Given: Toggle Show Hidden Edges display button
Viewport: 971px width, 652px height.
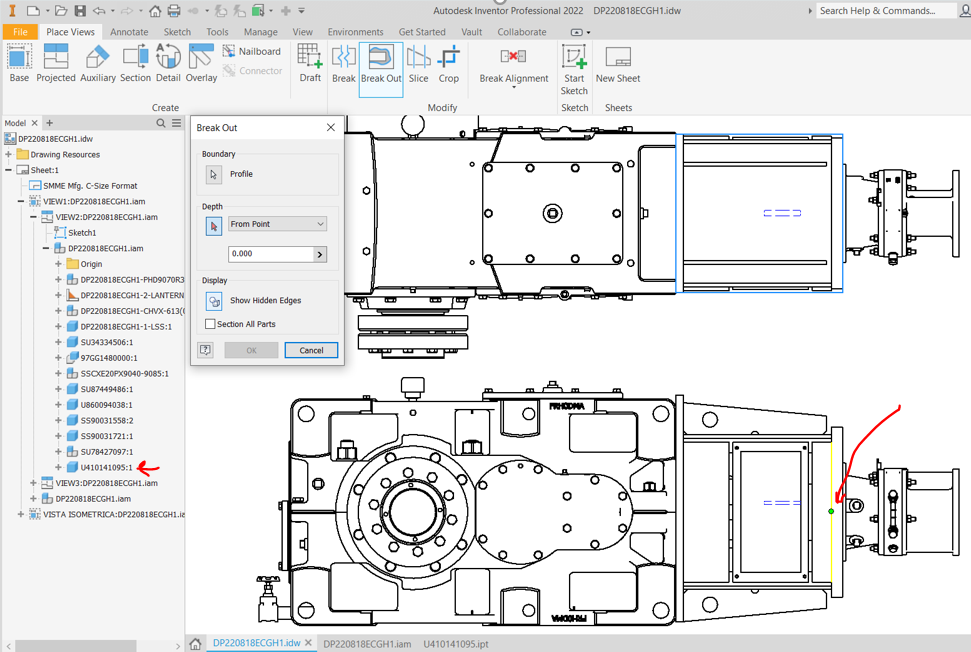Looking at the screenshot, I should click(213, 301).
